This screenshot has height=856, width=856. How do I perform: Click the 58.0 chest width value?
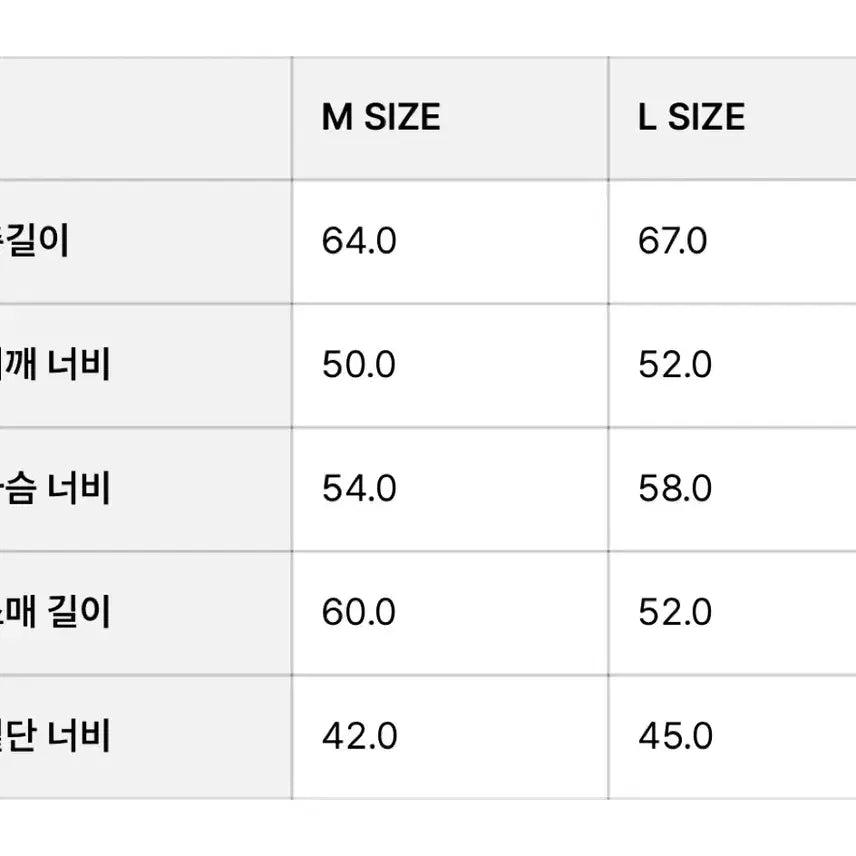tap(675, 489)
